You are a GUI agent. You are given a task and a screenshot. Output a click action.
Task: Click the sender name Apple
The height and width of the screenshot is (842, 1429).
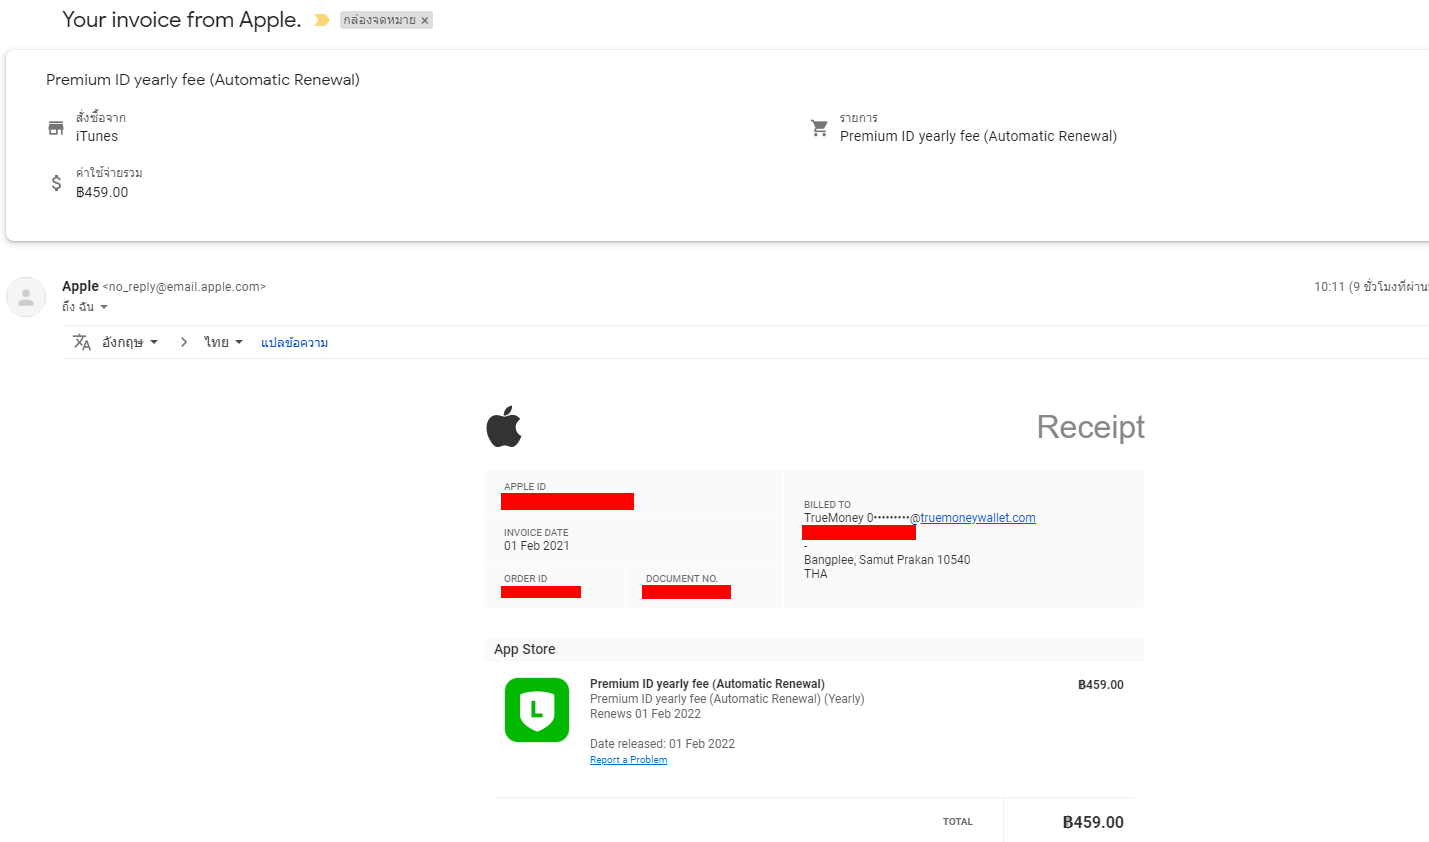[x=80, y=286]
